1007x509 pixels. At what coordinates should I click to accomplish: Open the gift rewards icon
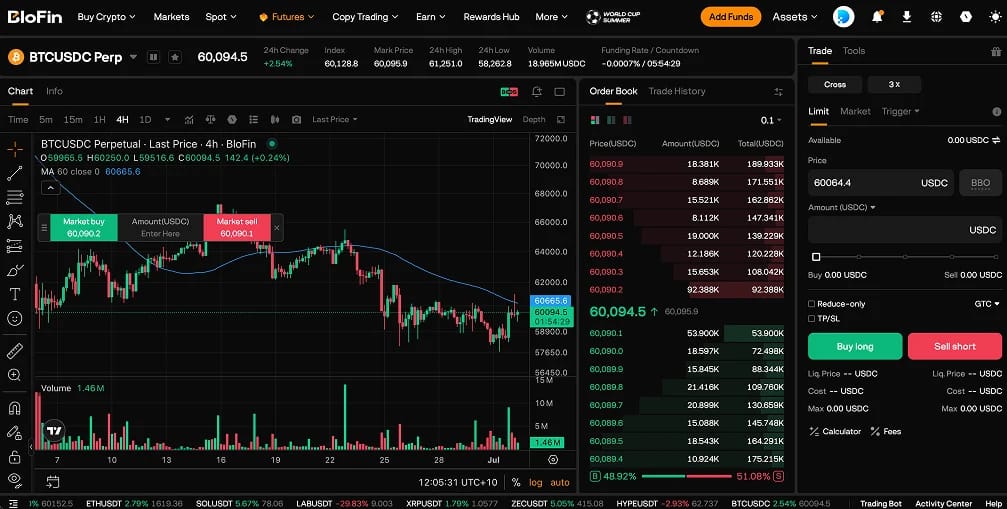(x=996, y=51)
